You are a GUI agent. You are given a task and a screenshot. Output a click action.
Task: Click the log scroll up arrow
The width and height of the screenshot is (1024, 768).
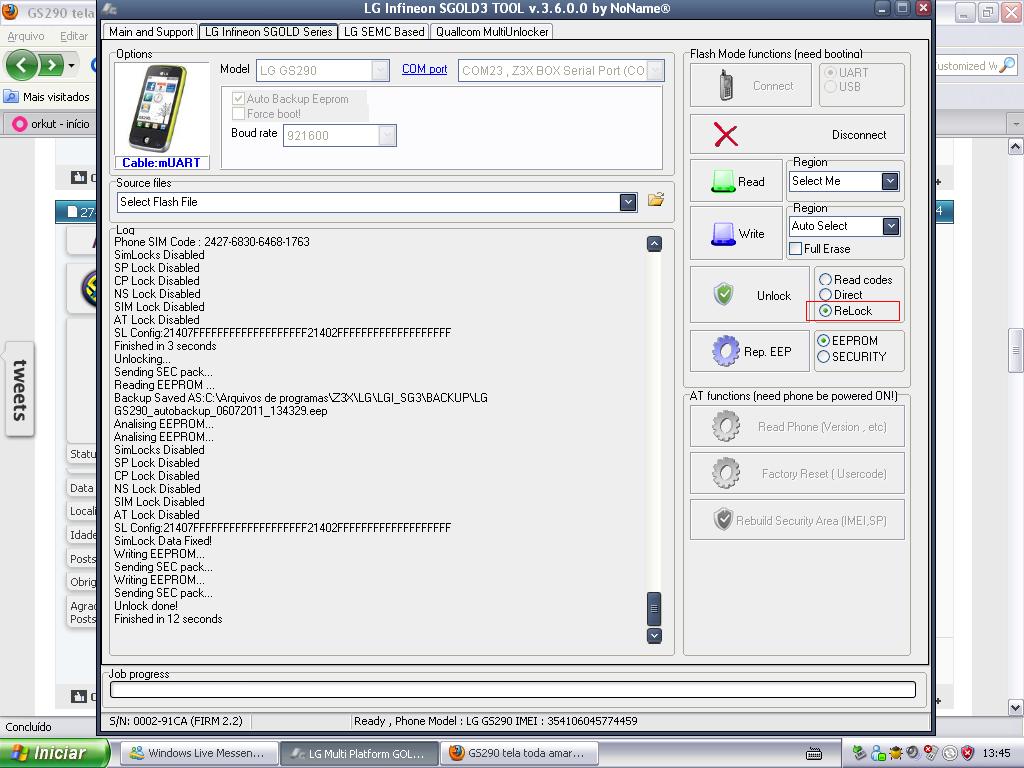[654, 244]
